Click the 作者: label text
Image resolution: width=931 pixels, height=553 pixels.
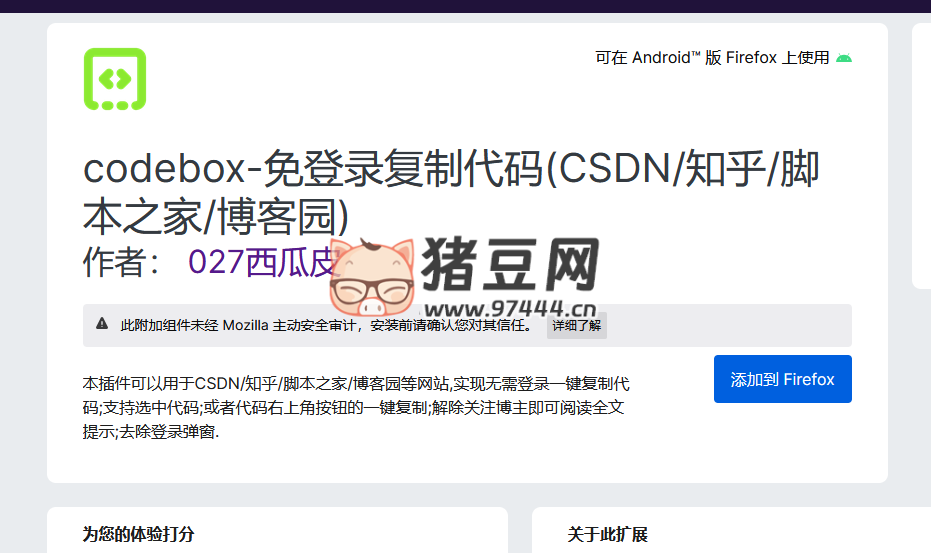121,262
